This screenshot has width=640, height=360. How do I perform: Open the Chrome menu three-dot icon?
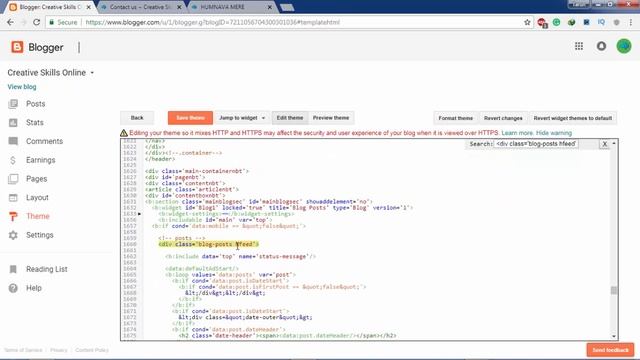631,22
